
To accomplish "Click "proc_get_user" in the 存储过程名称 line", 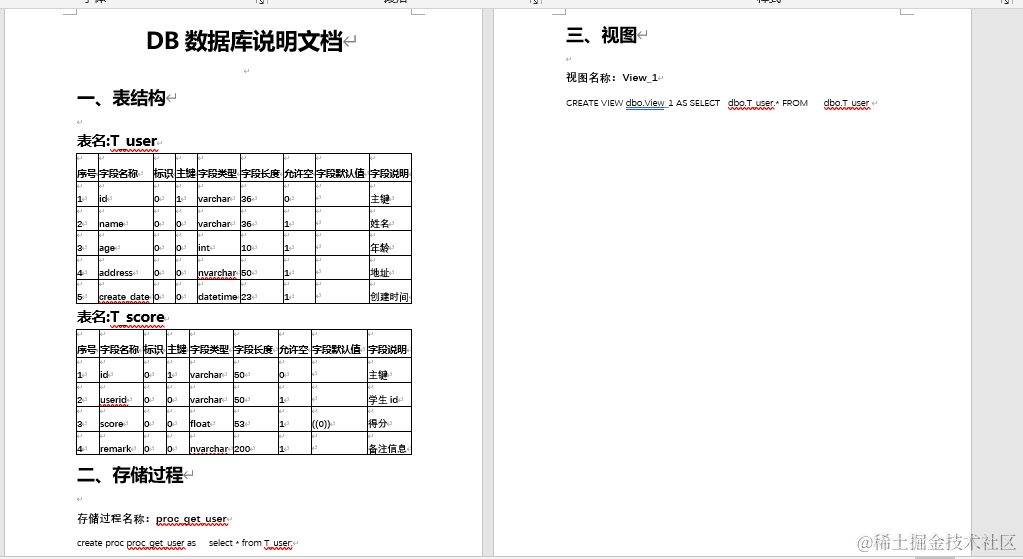I will (x=191, y=519).
